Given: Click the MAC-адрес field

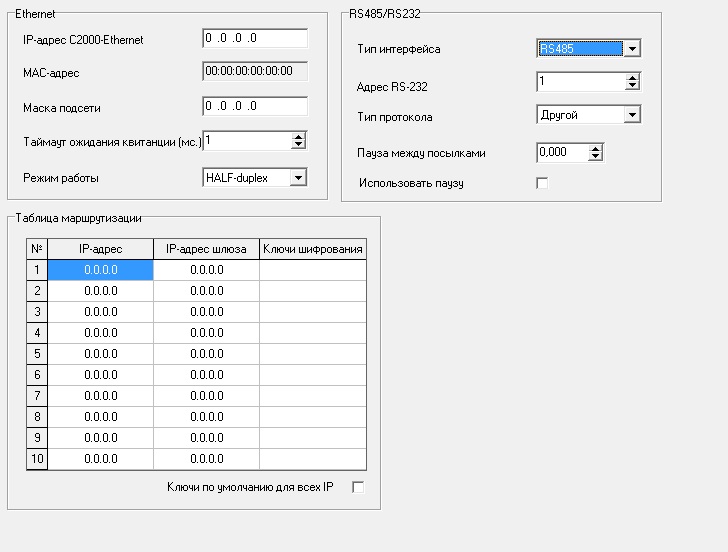Looking at the screenshot, I should coord(255,72).
